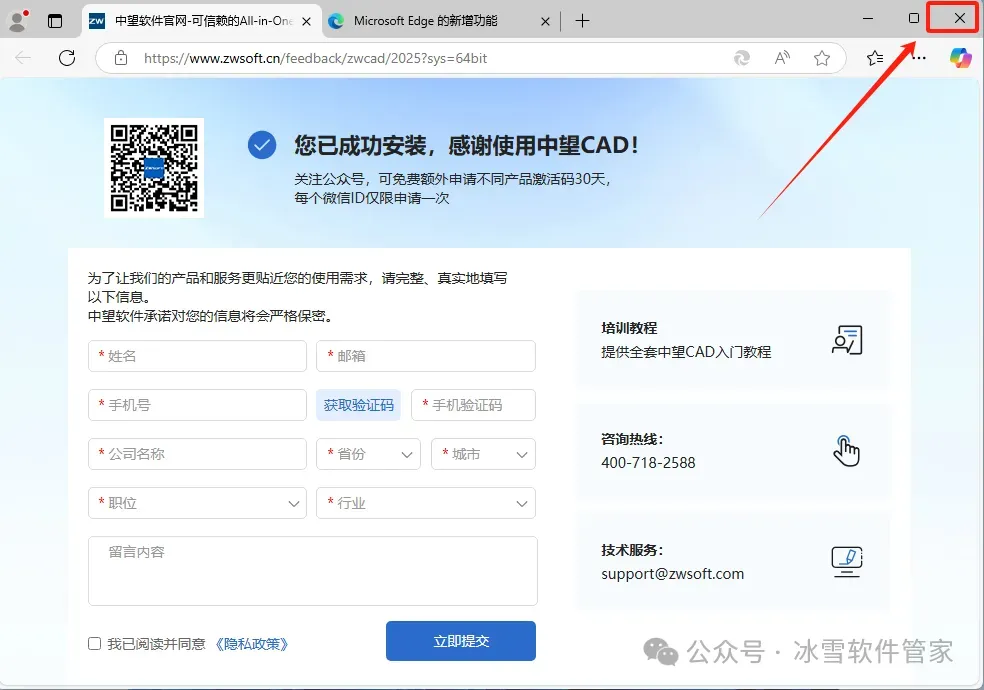984x690 pixels.
Task: Open a new tab with the plus button
Action: (x=582, y=21)
